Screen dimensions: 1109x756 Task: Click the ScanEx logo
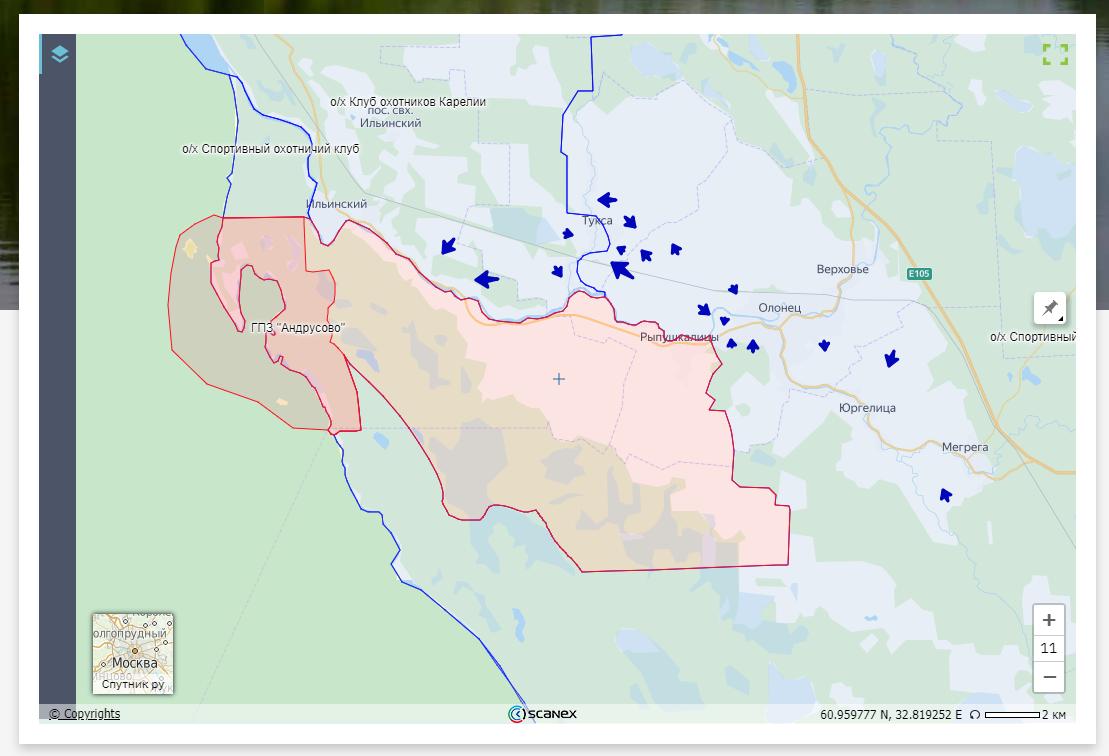point(542,714)
